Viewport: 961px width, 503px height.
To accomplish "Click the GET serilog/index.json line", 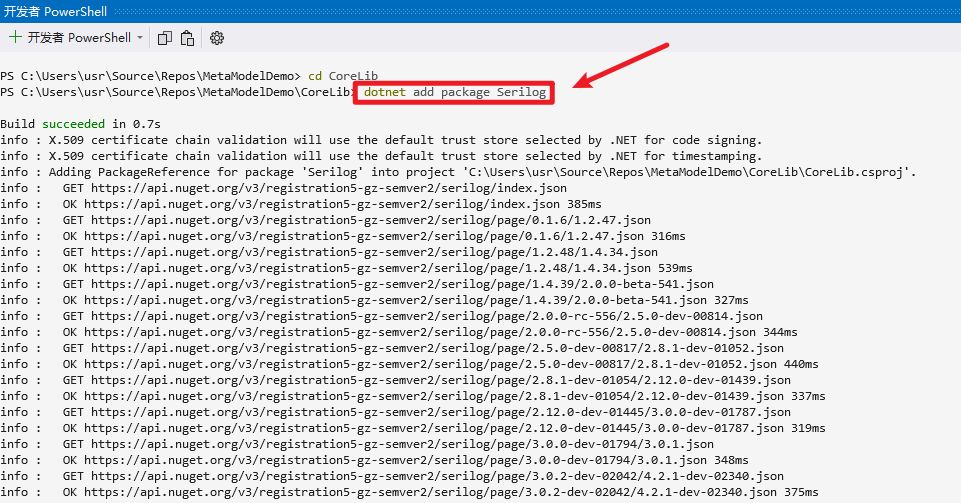I will click(283, 187).
